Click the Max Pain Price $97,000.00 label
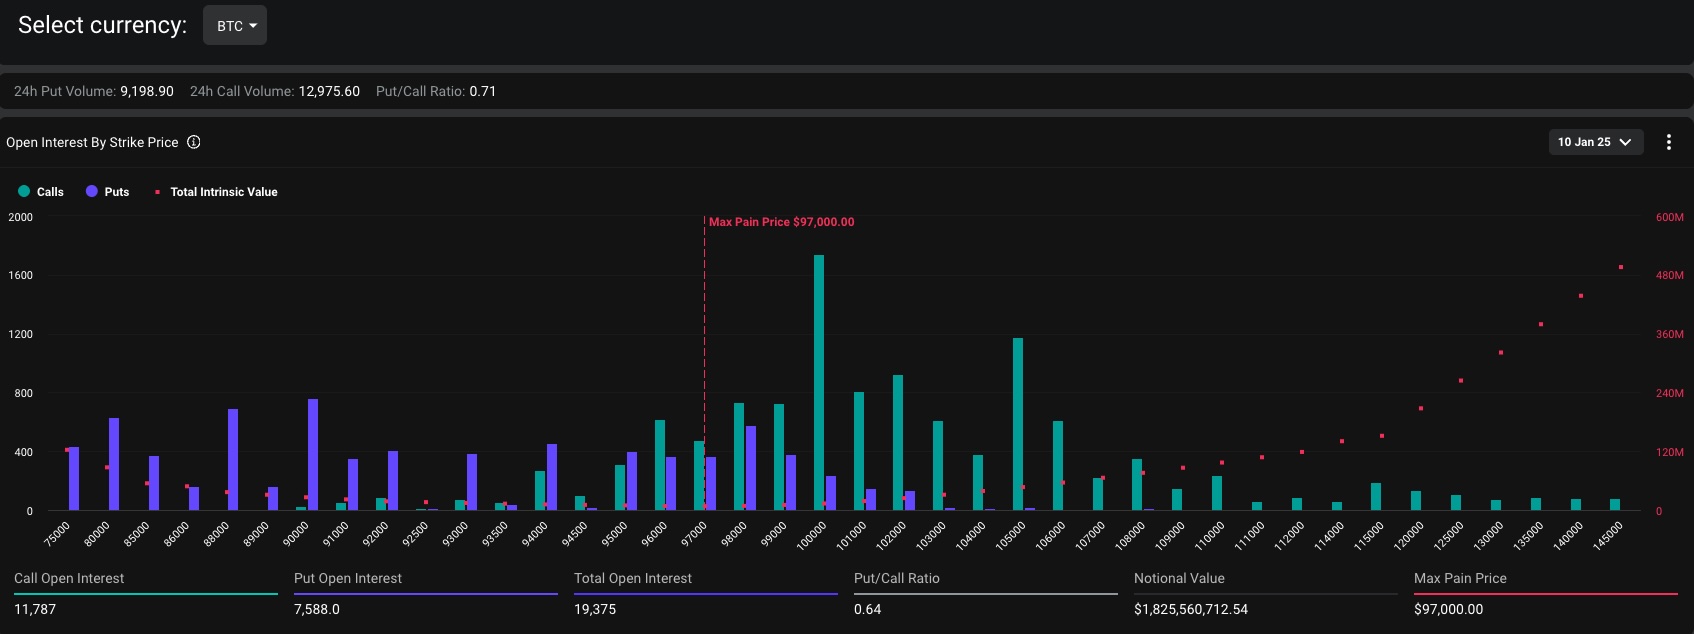The height and width of the screenshot is (634, 1694). click(781, 222)
